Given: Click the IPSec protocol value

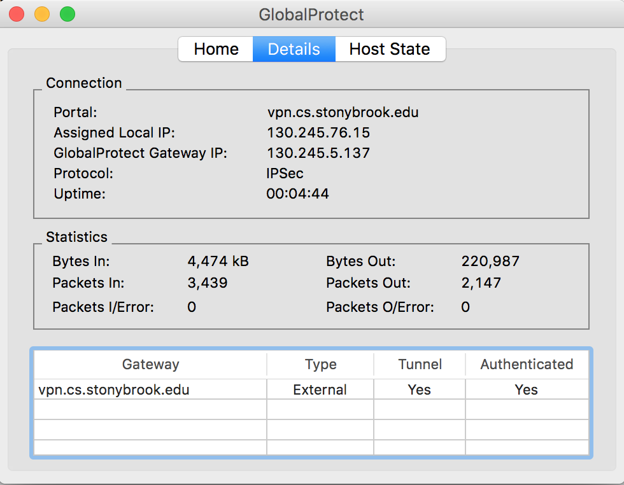Looking at the screenshot, I should tap(285, 173).
